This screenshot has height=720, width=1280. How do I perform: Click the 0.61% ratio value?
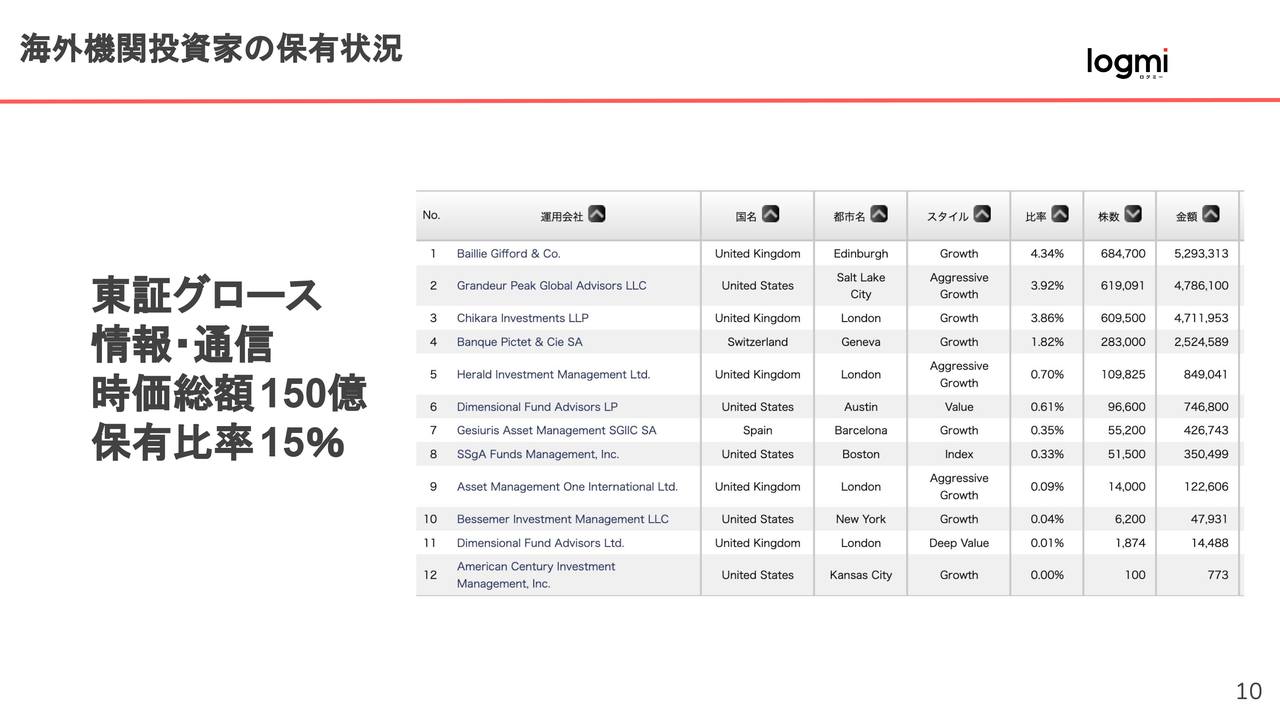click(x=1047, y=407)
